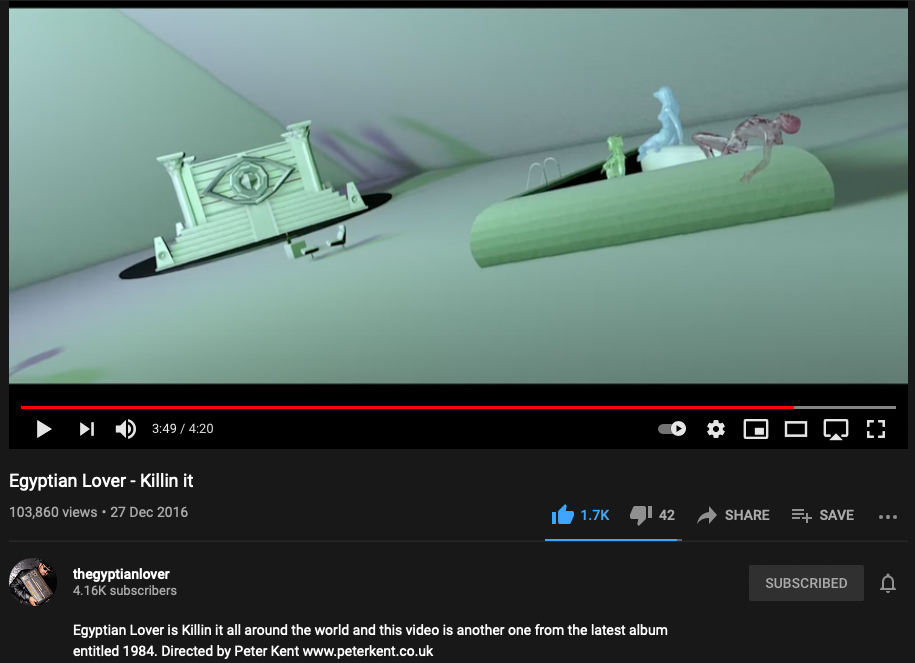Mute the video volume speaker icon
The image size is (915, 663).
click(125, 429)
